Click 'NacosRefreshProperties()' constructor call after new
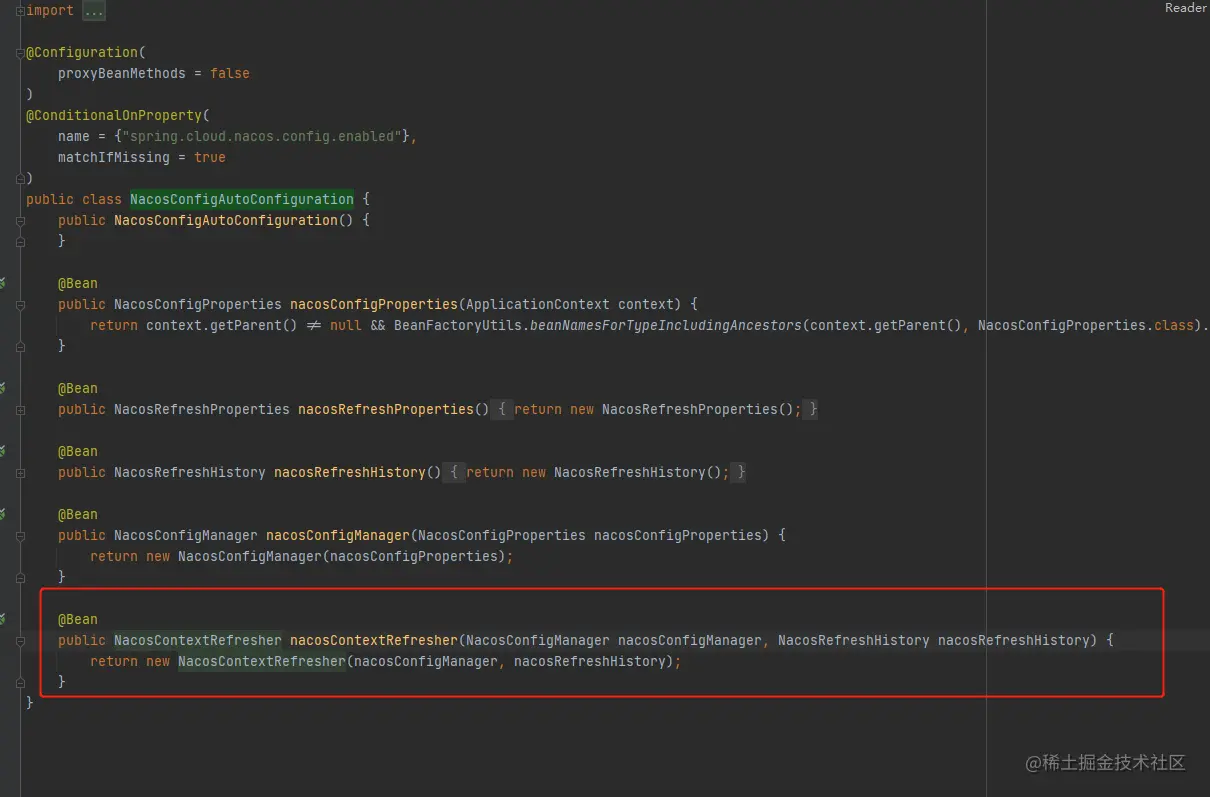Image resolution: width=1210 pixels, height=797 pixels. [698, 409]
